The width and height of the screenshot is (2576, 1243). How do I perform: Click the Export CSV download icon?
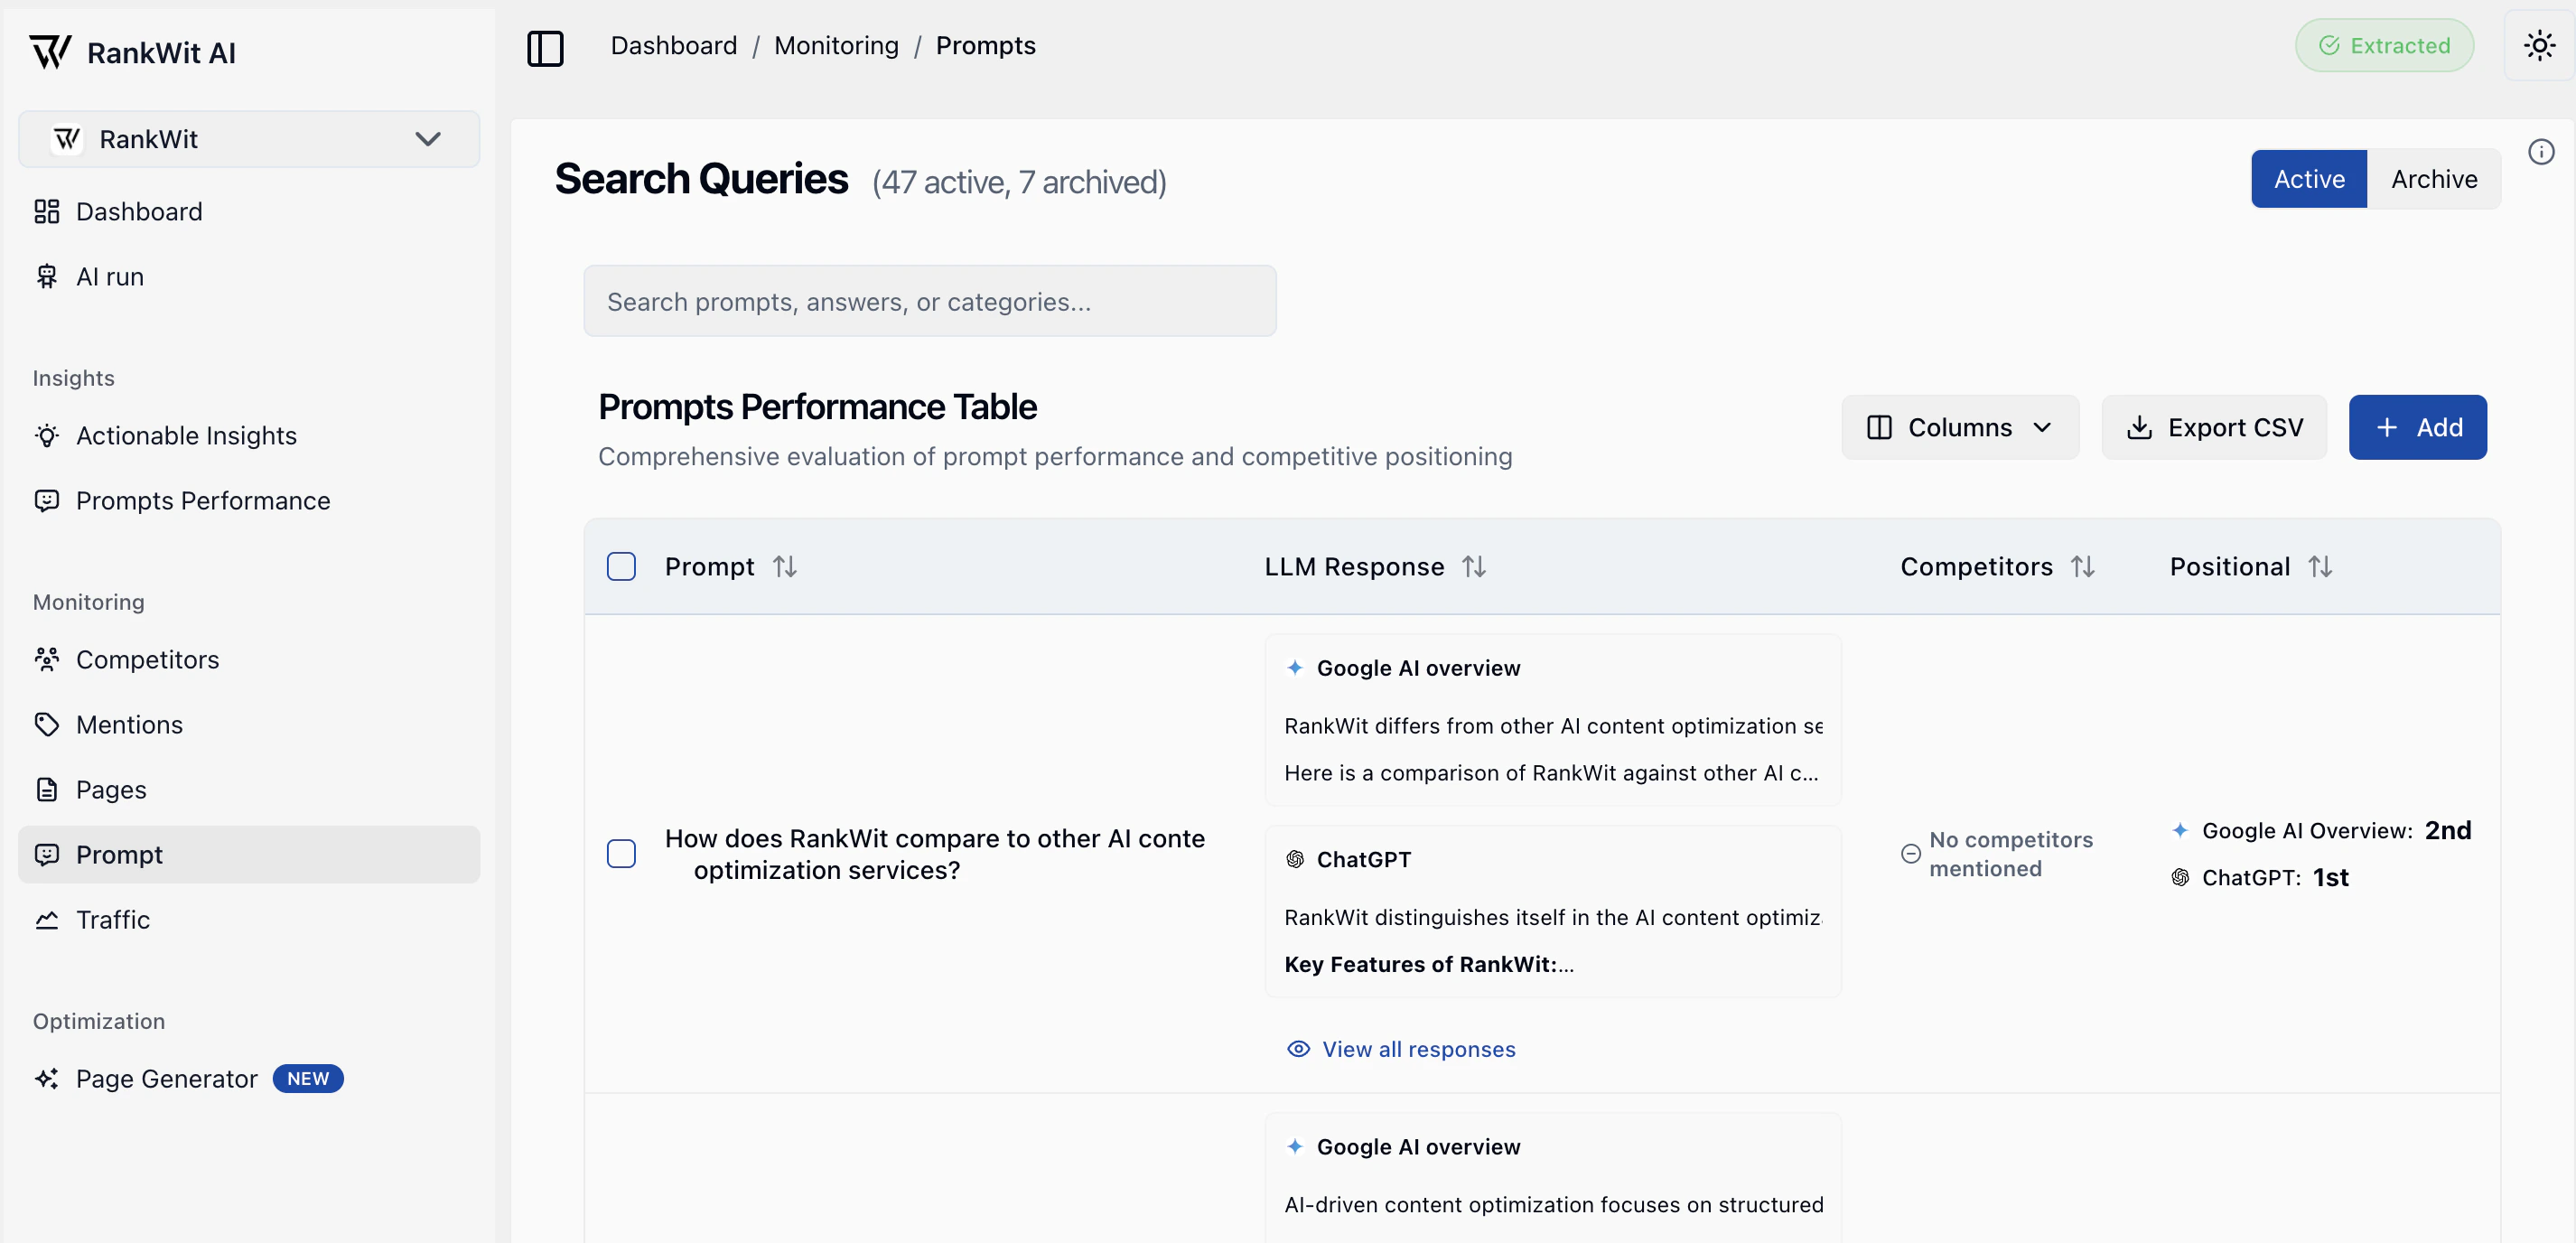2139,427
